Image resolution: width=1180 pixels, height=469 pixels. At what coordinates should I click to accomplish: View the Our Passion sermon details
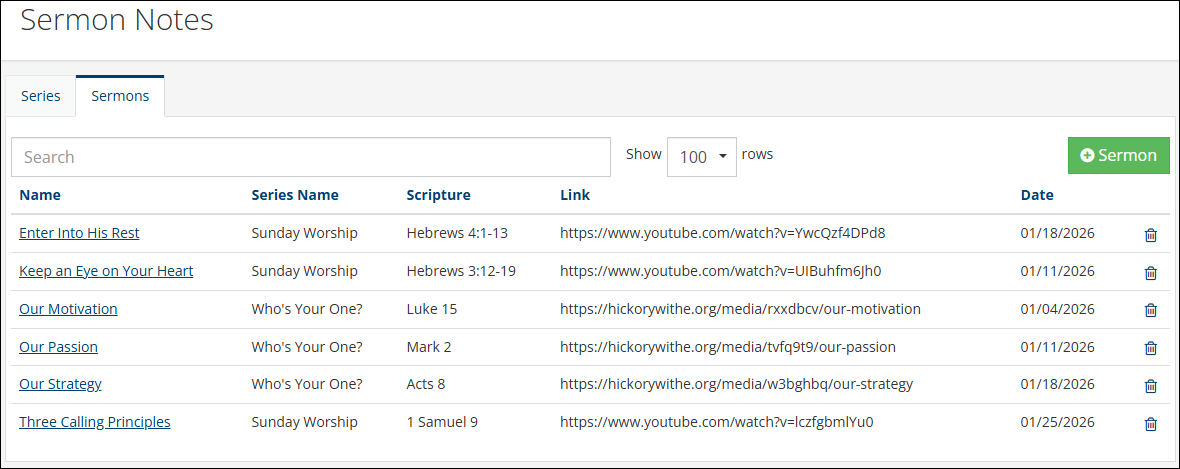click(x=58, y=347)
